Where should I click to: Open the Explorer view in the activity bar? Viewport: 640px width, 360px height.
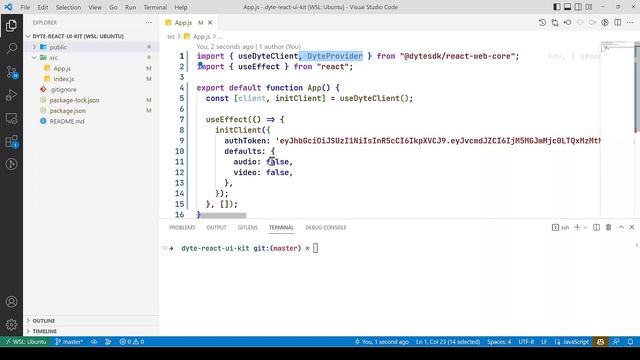pos(11,26)
